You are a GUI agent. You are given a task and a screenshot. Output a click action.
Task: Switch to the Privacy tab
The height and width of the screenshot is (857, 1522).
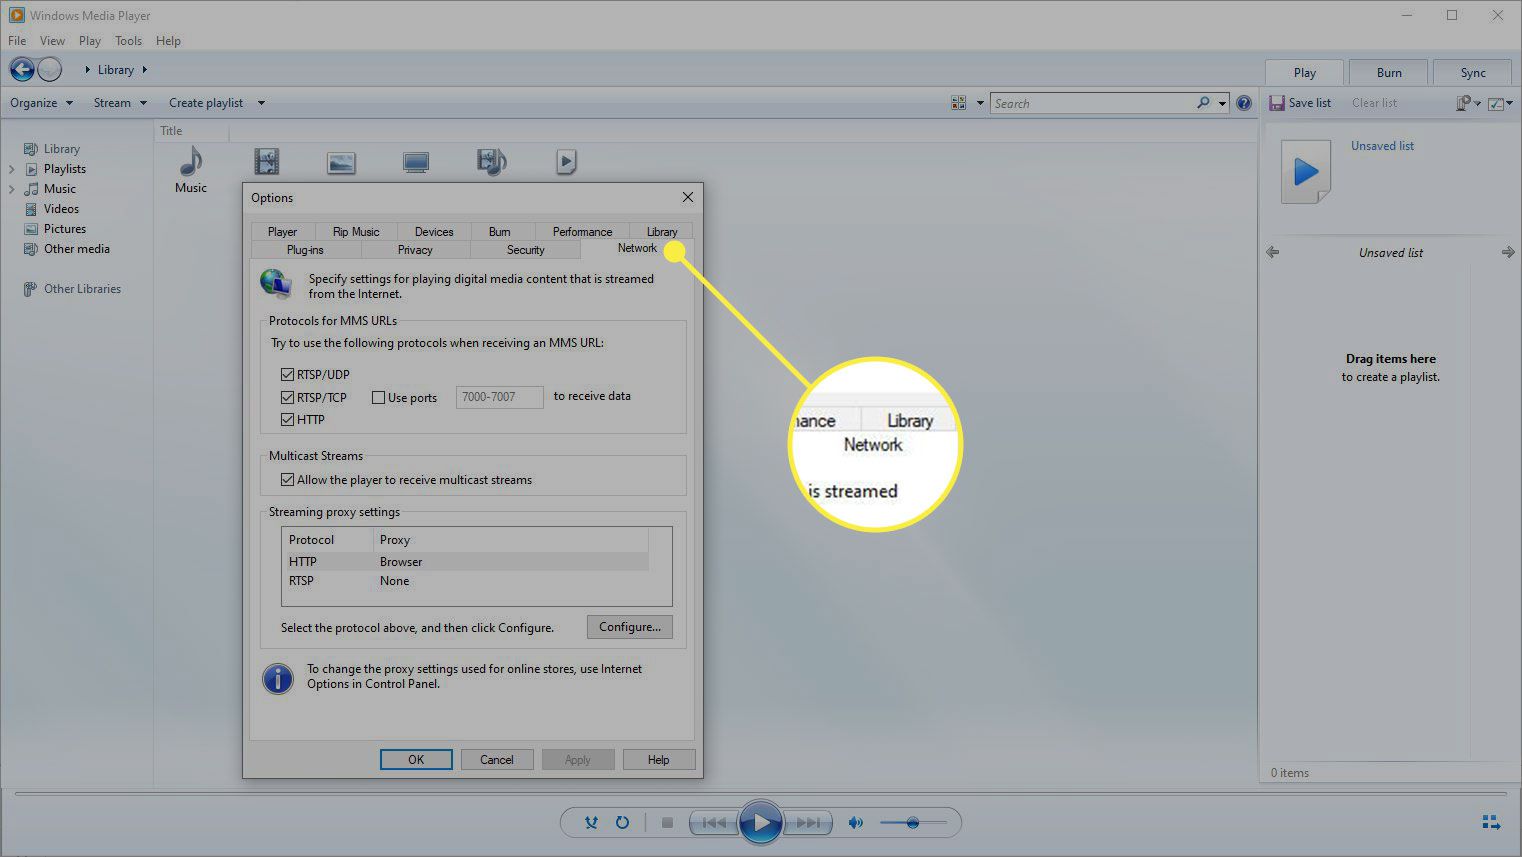coord(415,250)
